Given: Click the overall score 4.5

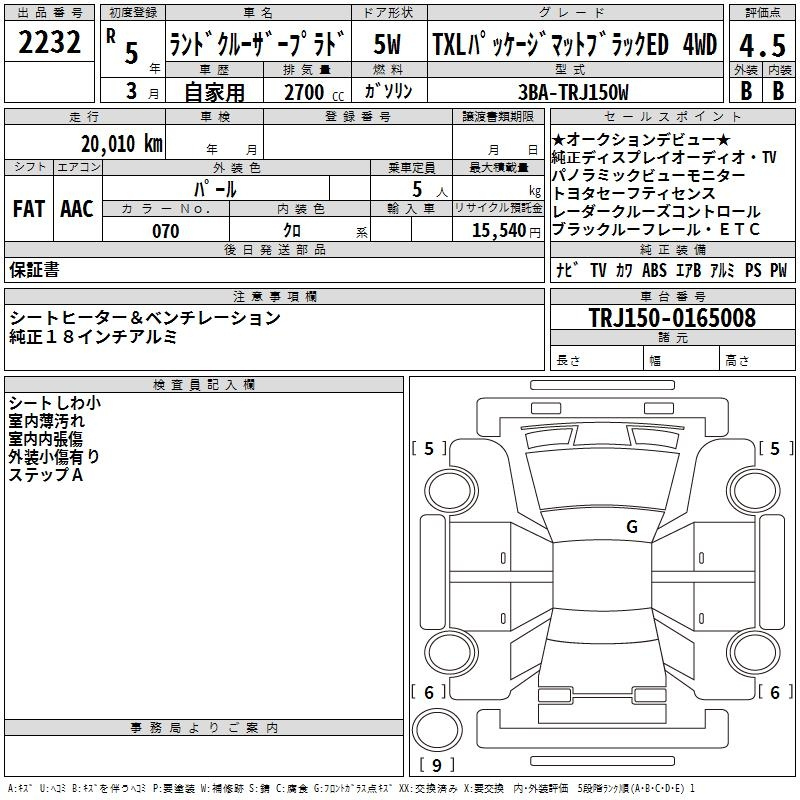Looking at the screenshot, I should click(762, 45).
